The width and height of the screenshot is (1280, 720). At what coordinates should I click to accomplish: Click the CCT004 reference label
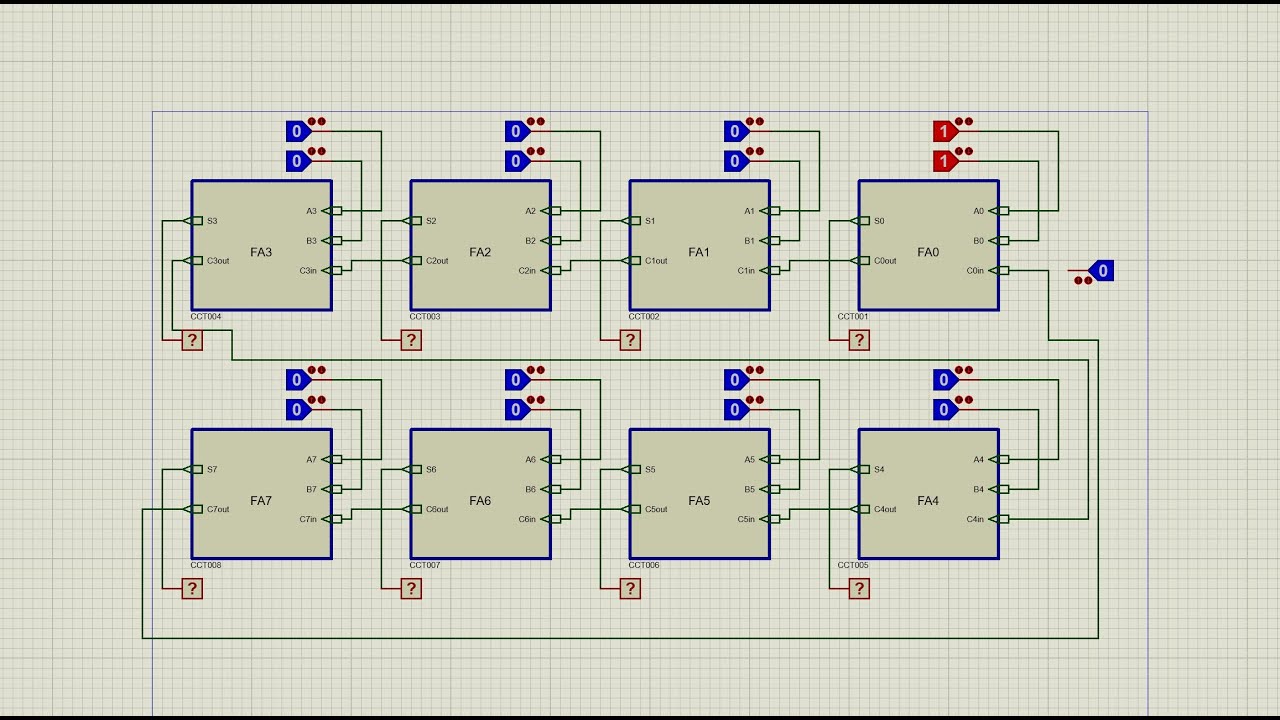coord(206,317)
